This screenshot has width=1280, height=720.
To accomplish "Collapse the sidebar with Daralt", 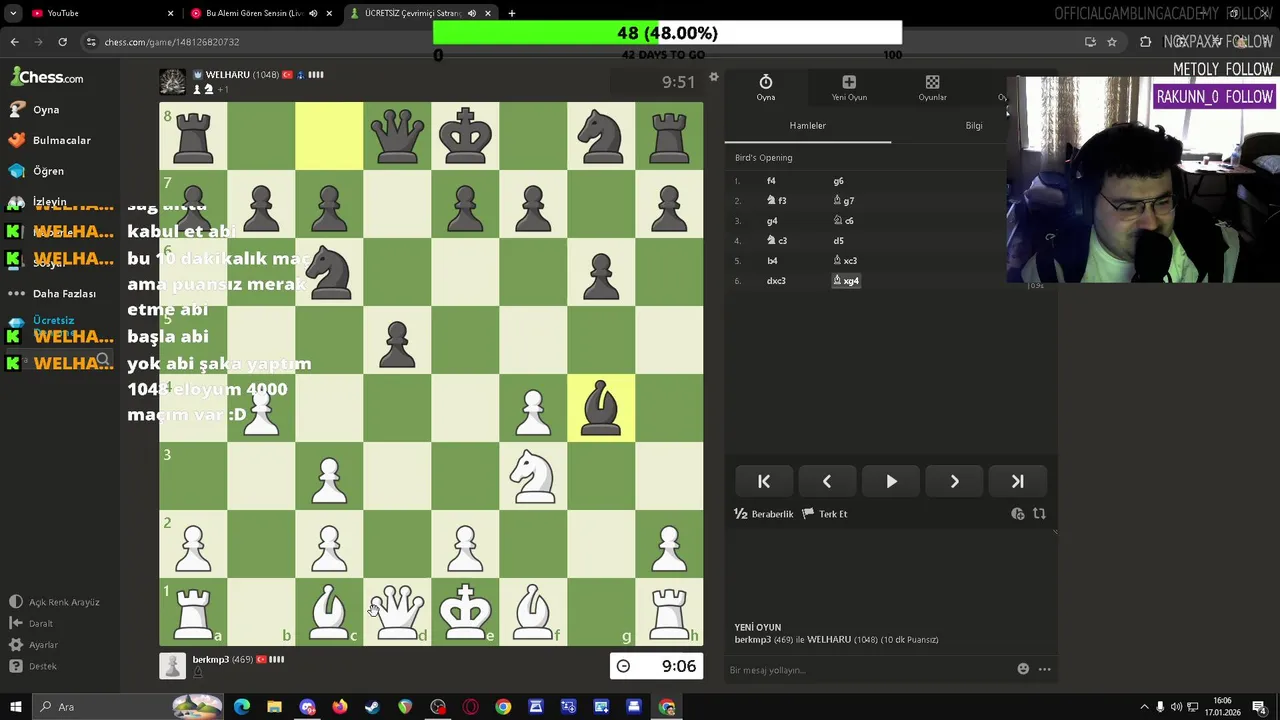I will click(x=31, y=623).
